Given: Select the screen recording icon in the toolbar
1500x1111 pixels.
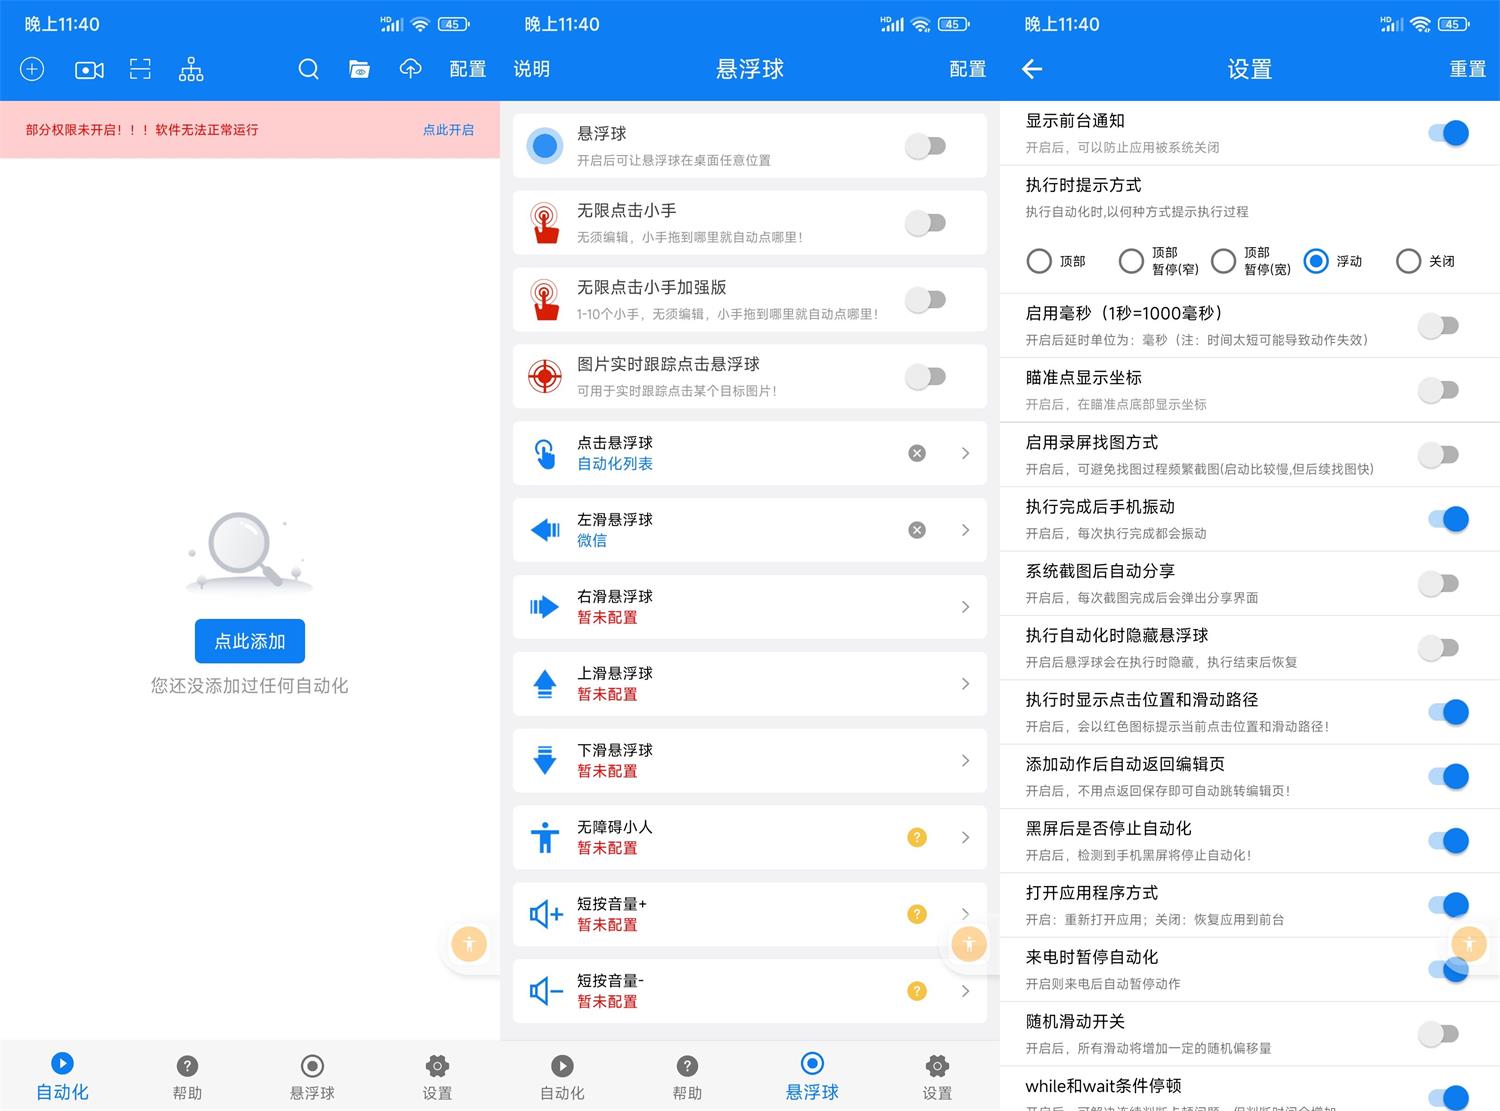Looking at the screenshot, I should [x=88, y=69].
